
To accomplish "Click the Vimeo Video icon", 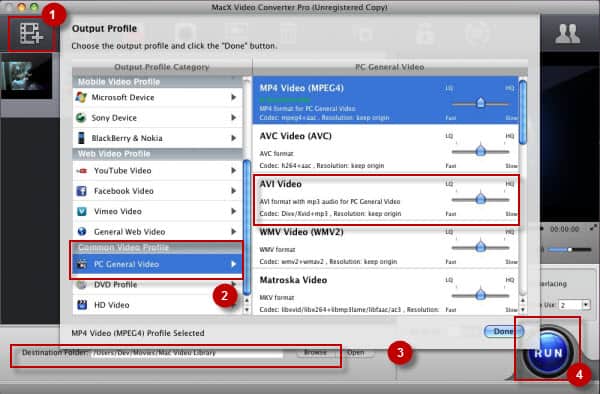I will point(82,211).
